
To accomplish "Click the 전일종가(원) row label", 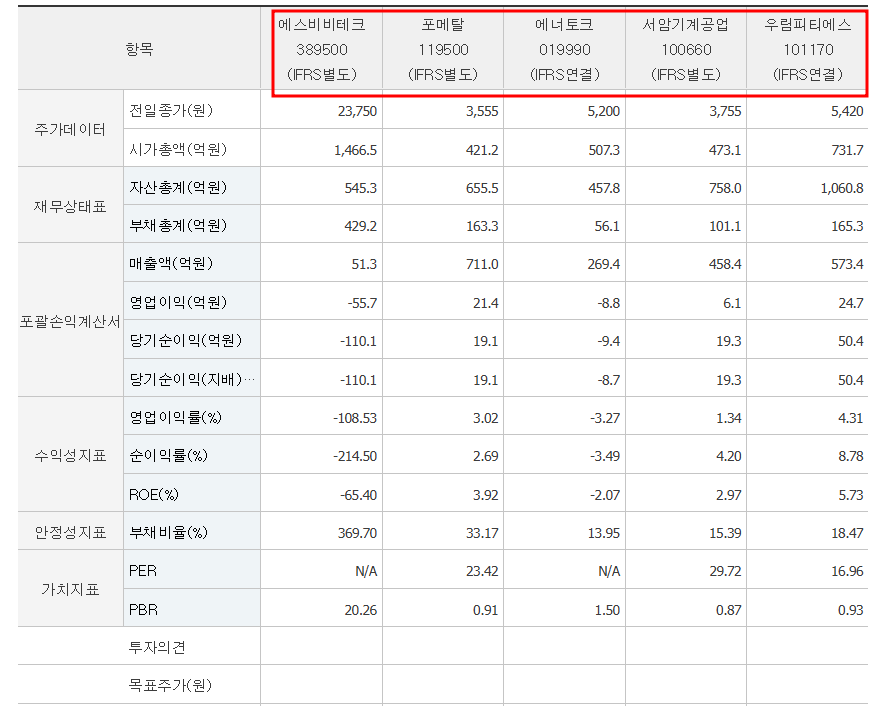I will [171, 110].
